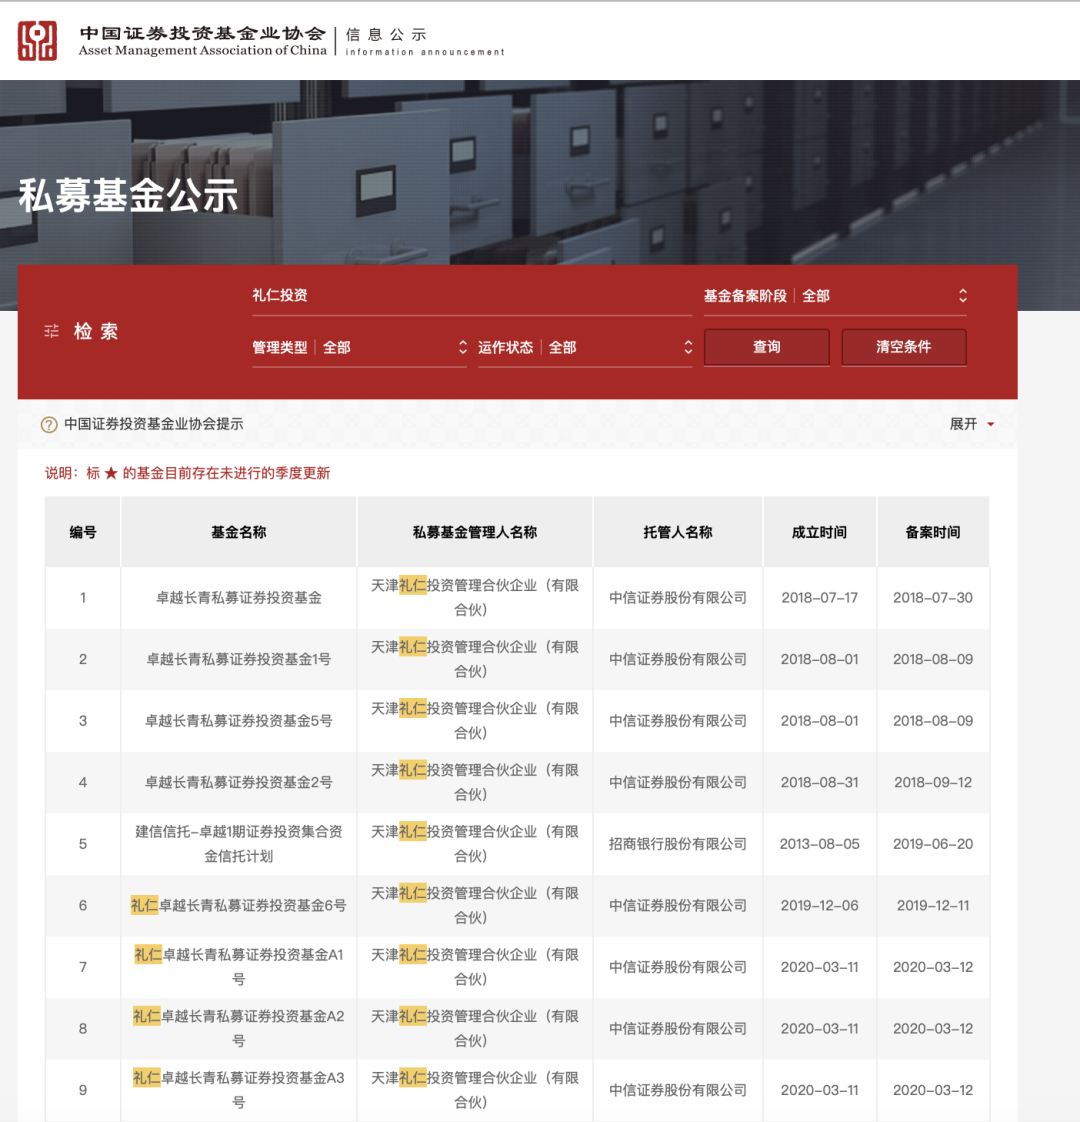Screen dimensions: 1080x1122
Task: Click the 托管人名称 column header
Action: coord(678,532)
